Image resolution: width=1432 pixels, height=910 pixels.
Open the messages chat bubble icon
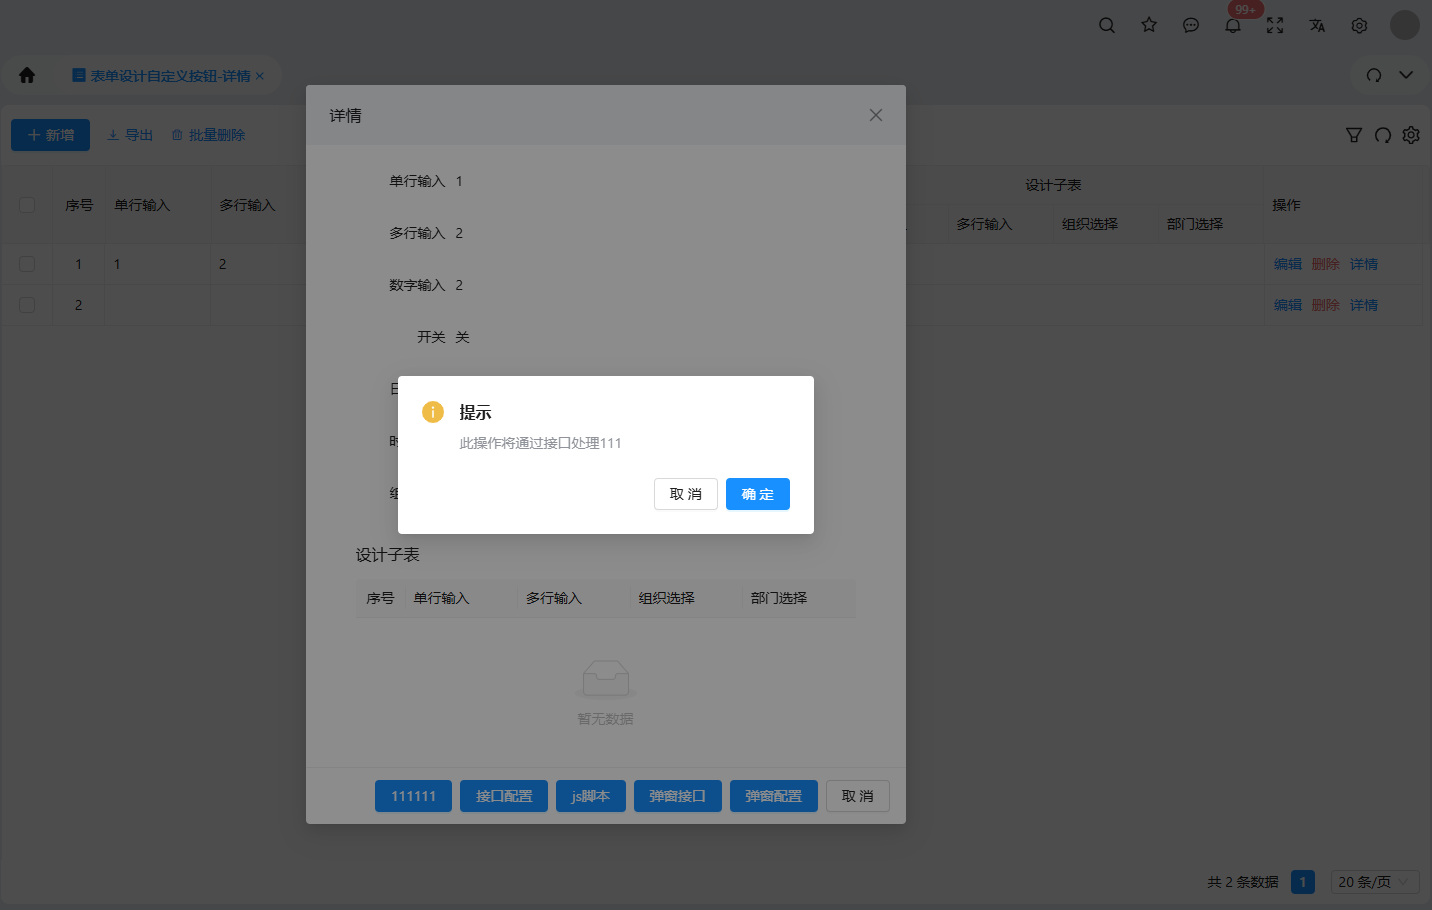(1191, 25)
